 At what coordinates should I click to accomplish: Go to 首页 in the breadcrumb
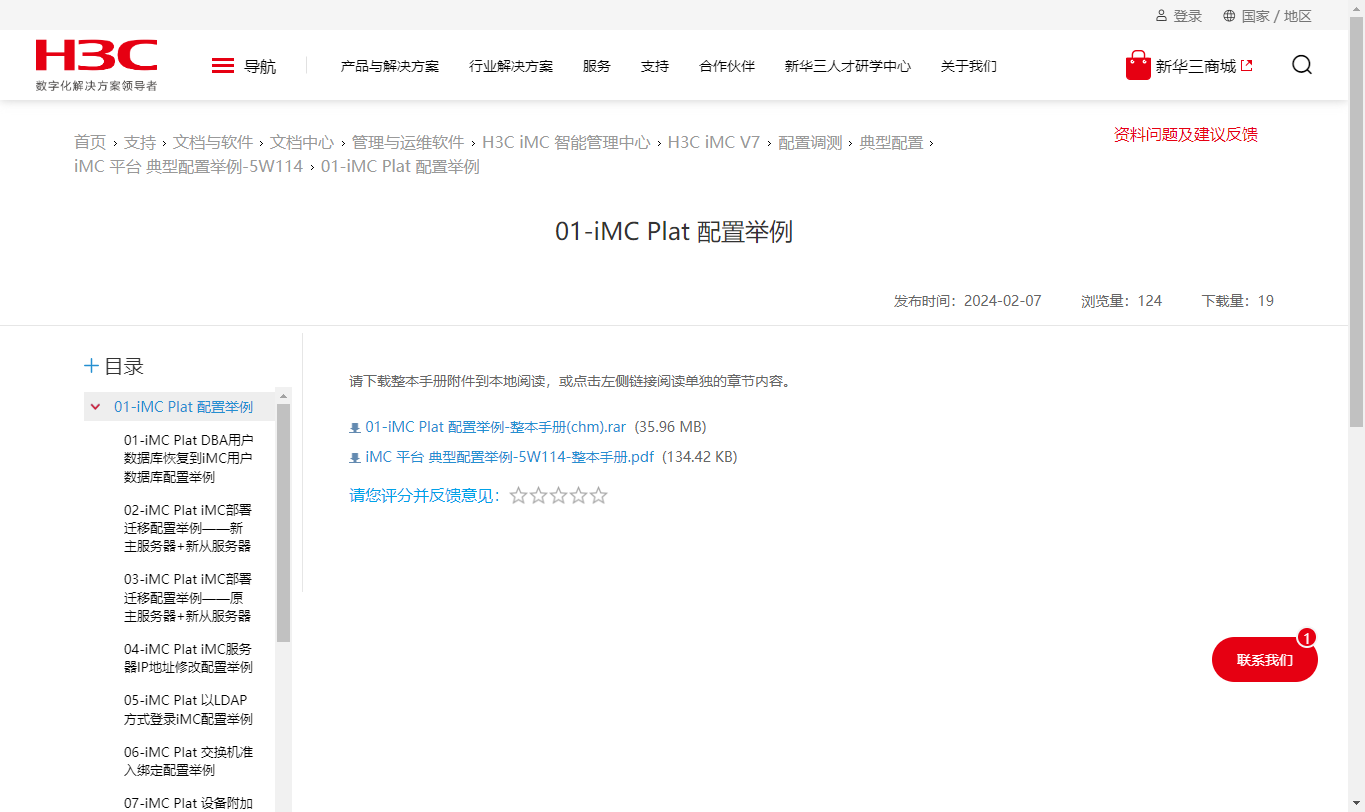[90, 142]
